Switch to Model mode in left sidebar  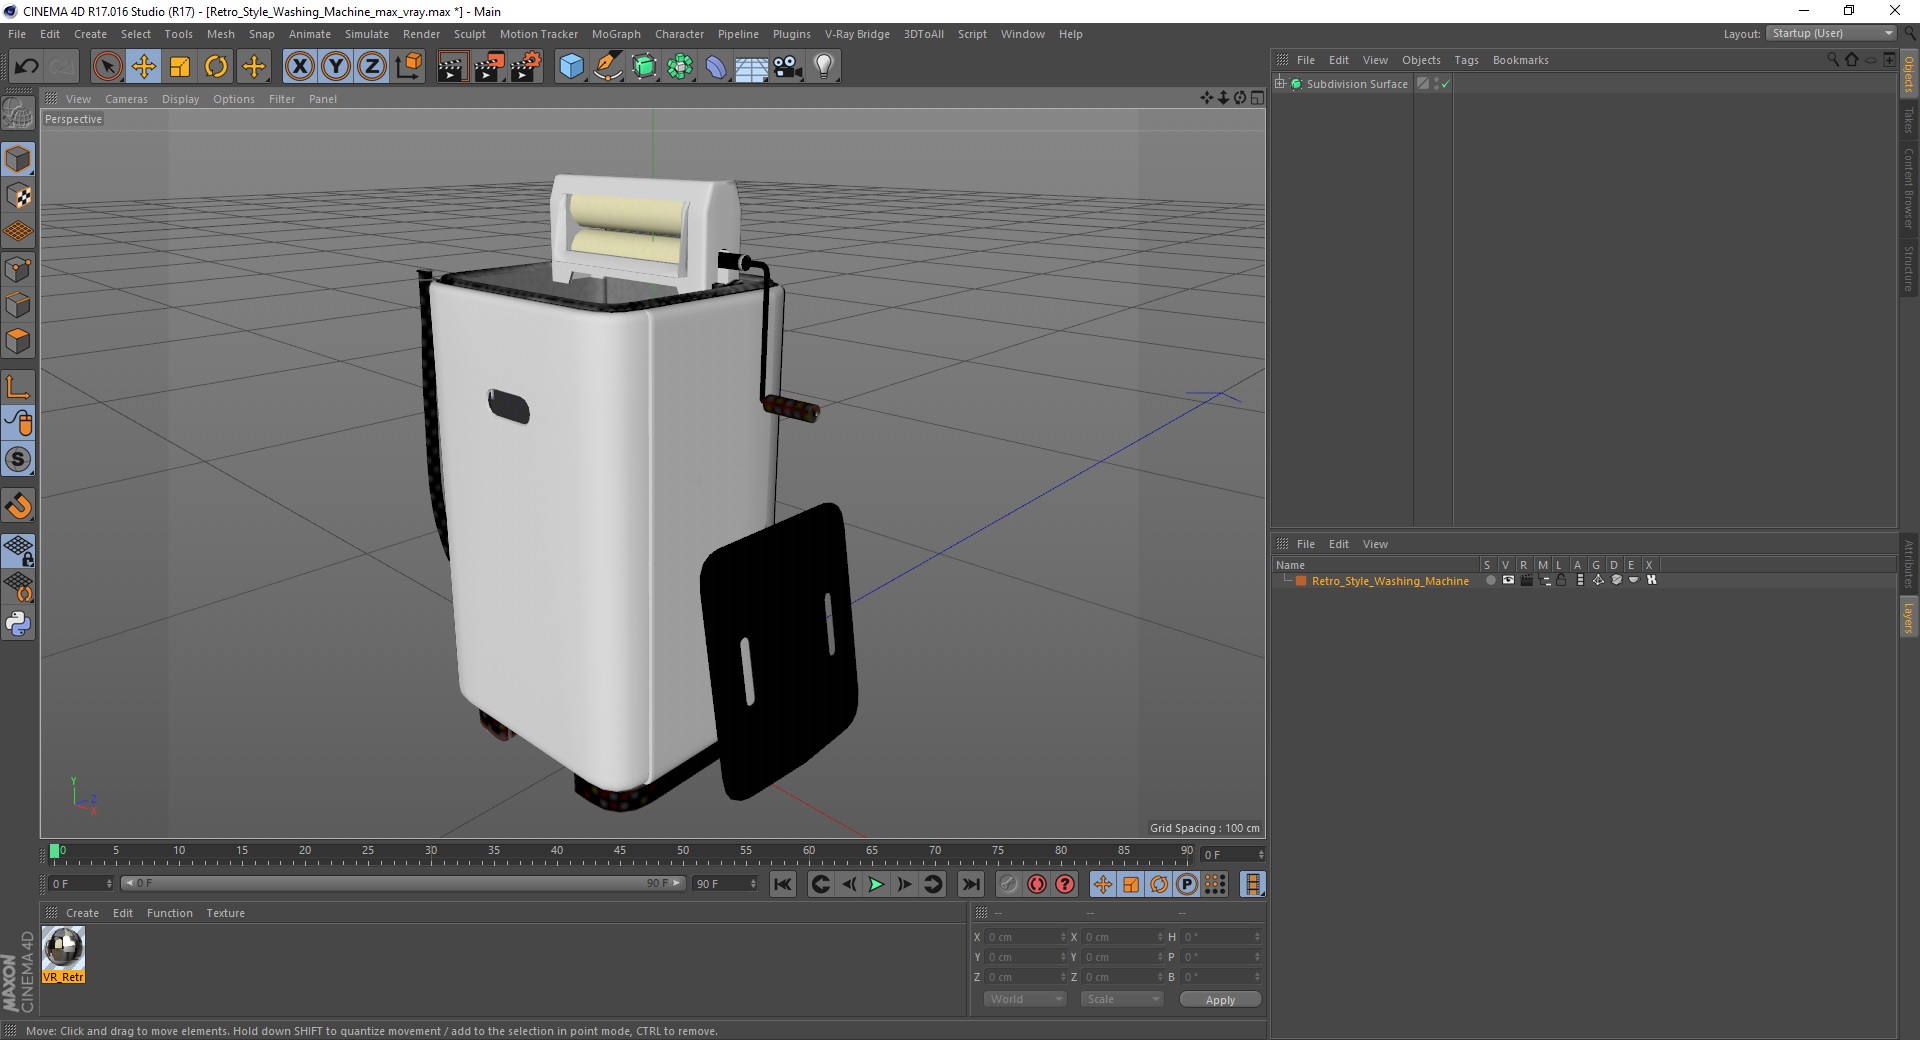point(18,159)
